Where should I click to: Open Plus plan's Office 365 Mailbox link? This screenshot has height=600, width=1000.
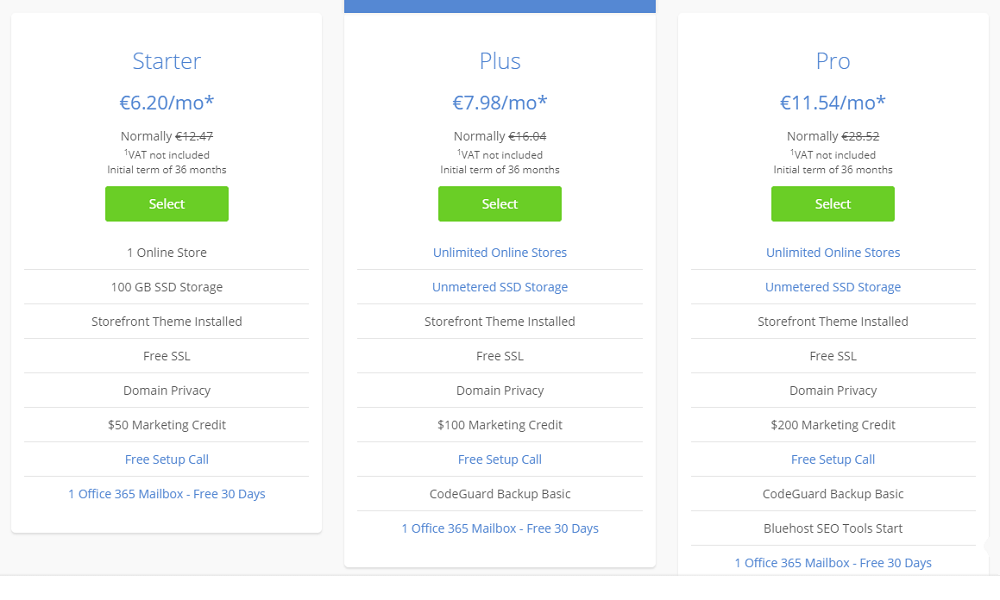tap(500, 529)
